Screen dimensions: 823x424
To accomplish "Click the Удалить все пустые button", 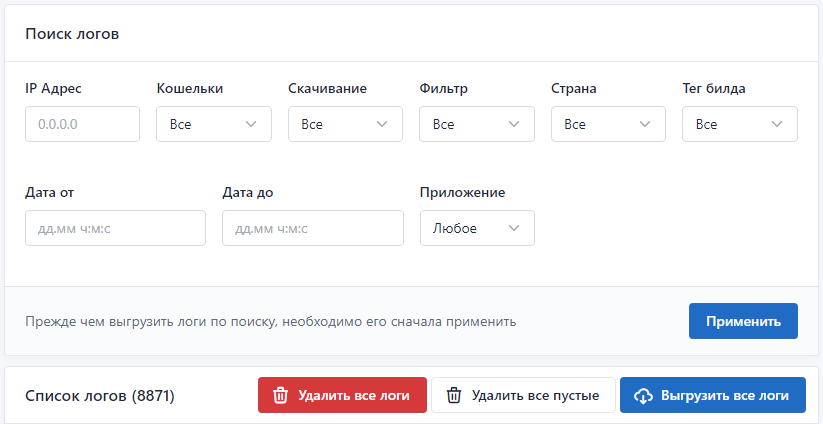I will tap(523, 395).
